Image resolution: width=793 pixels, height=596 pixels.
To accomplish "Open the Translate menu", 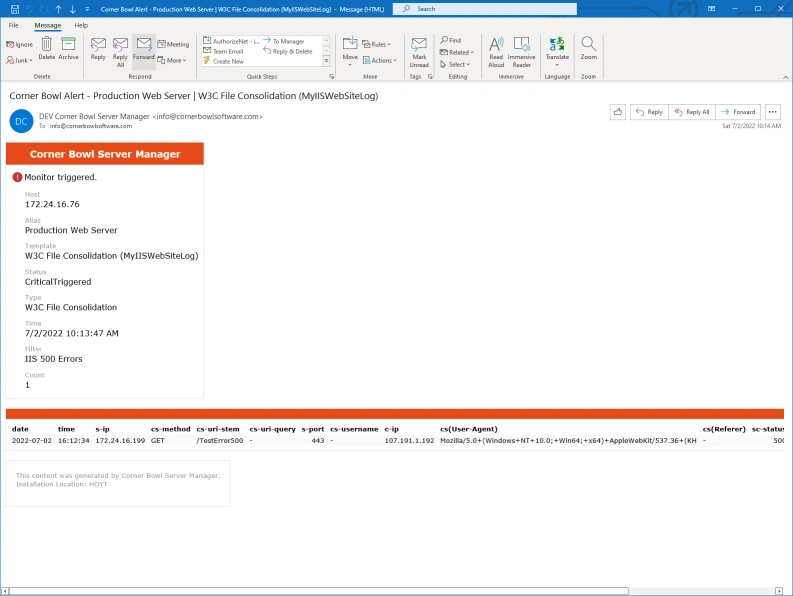I will (x=557, y=52).
